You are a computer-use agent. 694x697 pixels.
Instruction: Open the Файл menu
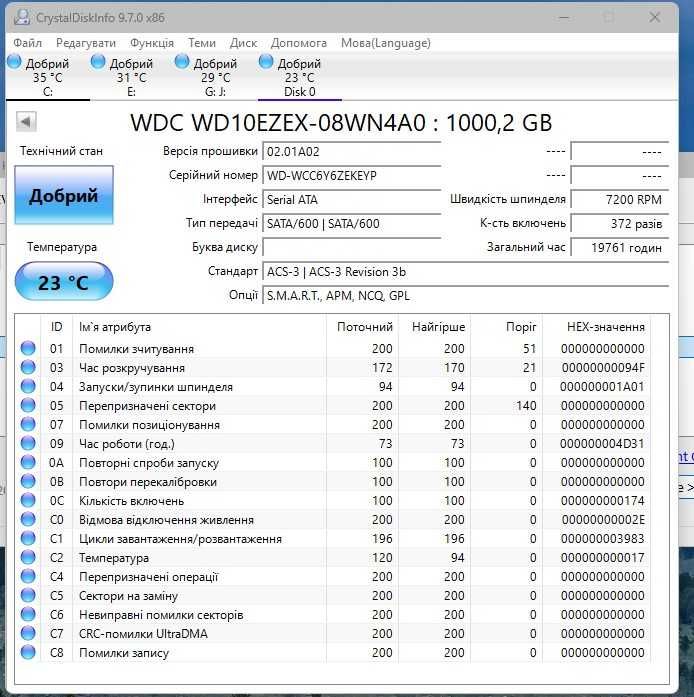28,43
